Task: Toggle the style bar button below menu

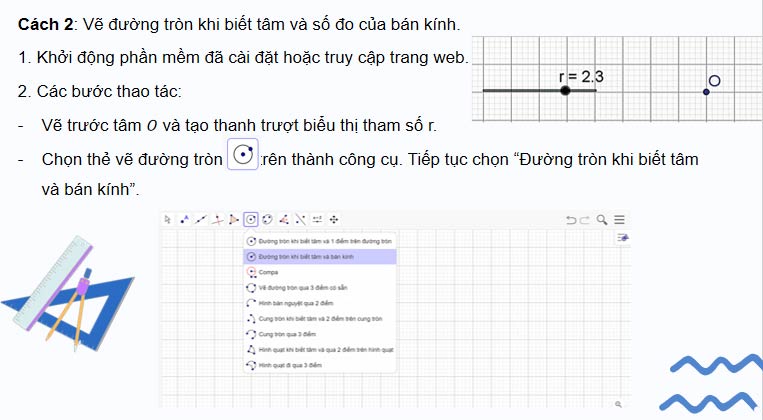Action: [x=623, y=237]
